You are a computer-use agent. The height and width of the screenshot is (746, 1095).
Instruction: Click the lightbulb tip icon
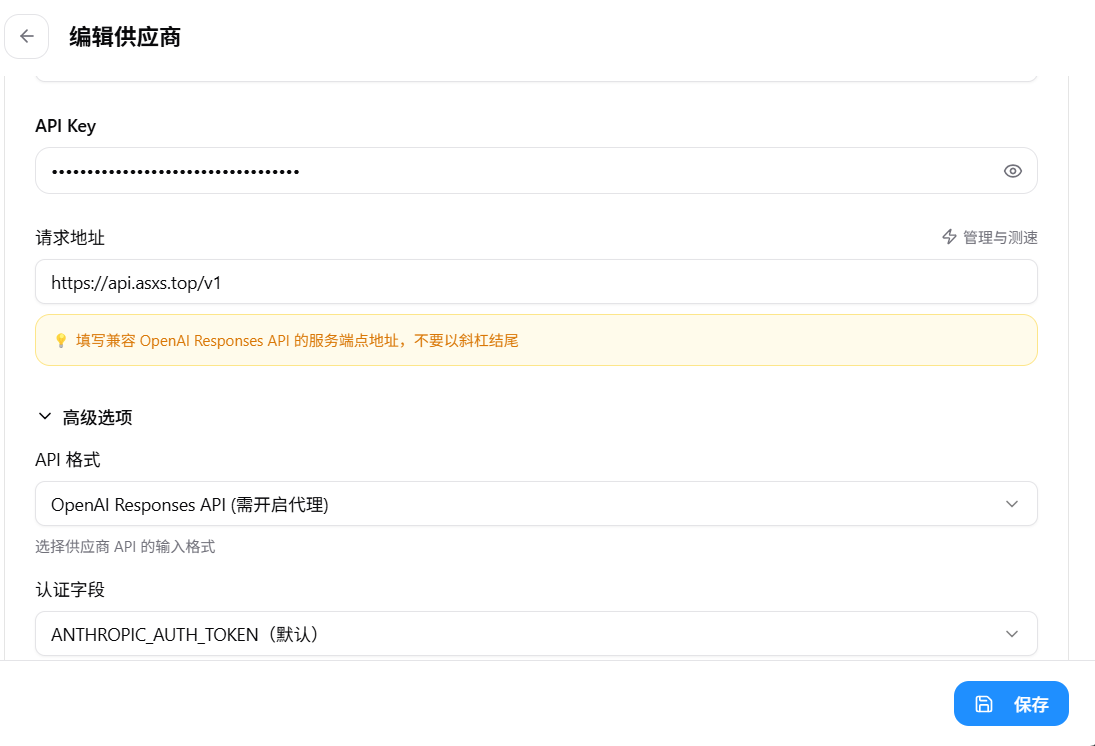tap(61, 340)
